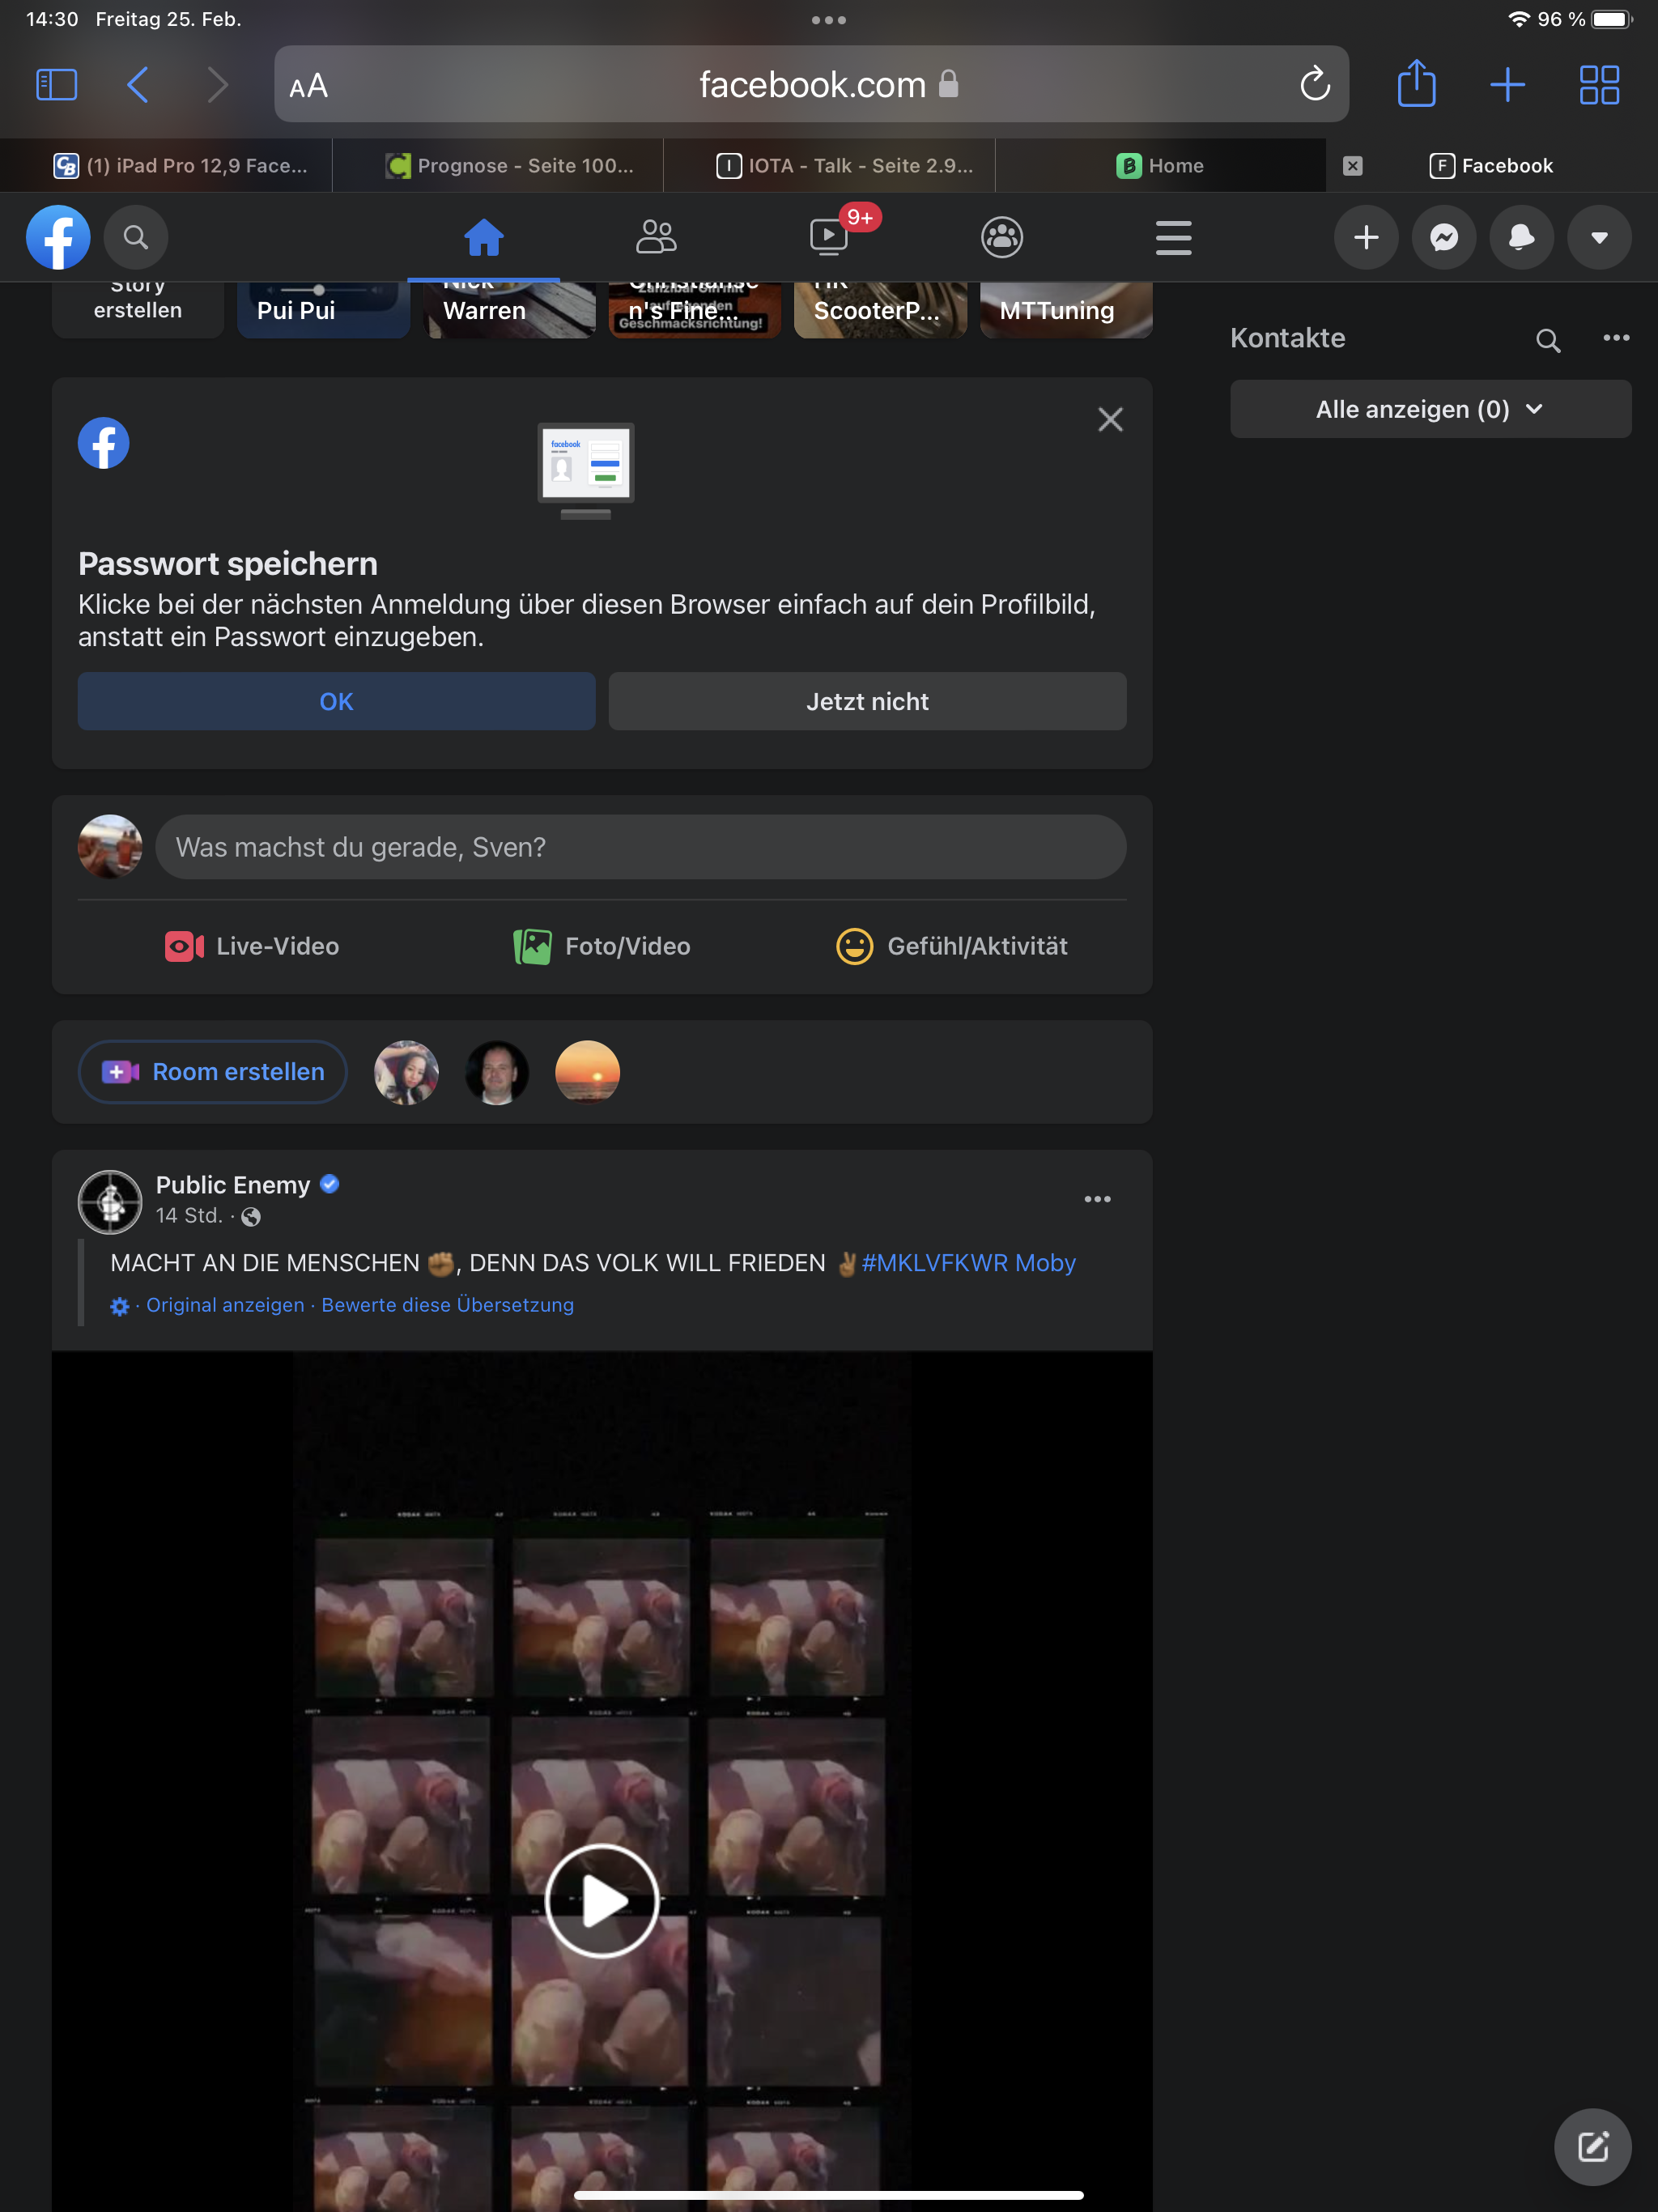This screenshot has height=2212, width=1658.
Task: Open the Kontakte three-dot options
Action: point(1616,338)
